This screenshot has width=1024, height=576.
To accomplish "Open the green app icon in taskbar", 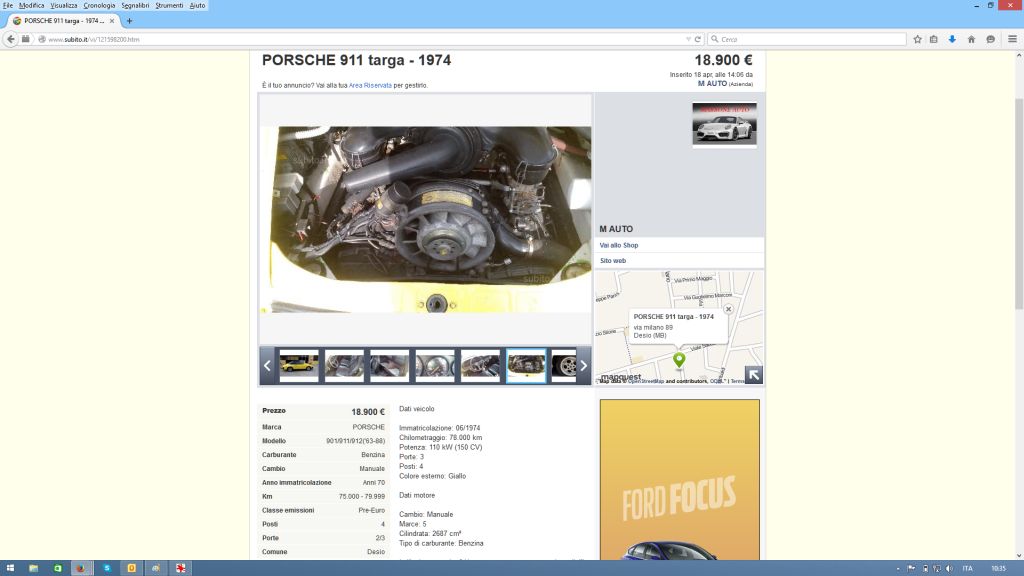I will [57, 568].
